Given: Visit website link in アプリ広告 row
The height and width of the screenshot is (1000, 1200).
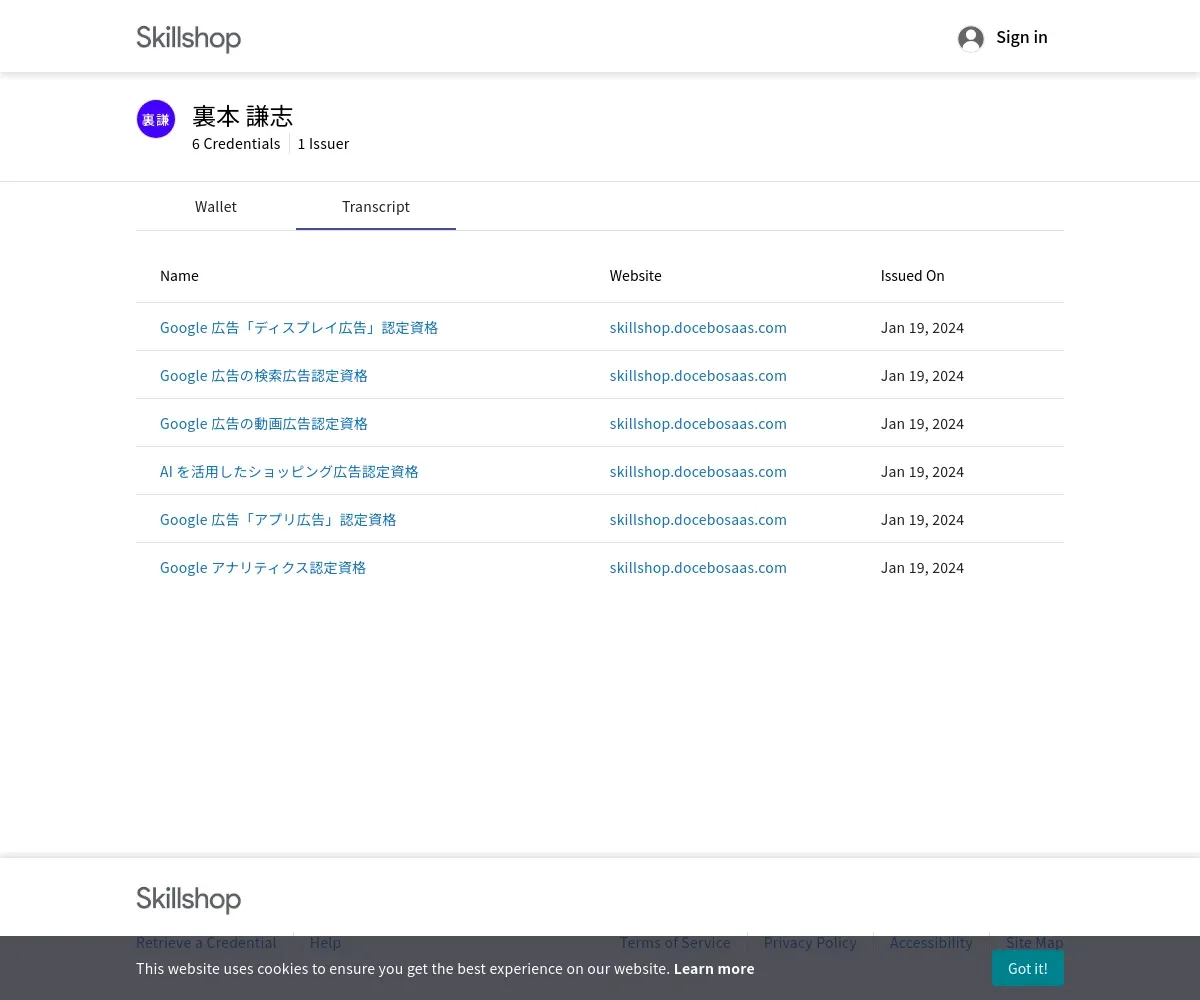Looking at the screenshot, I should [x=698, y=520].
